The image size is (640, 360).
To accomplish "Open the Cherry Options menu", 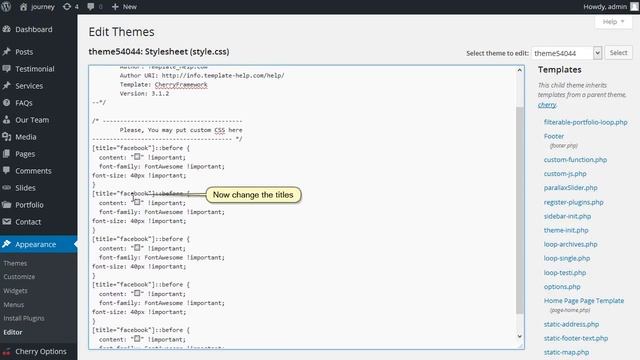I will coord(41,351).
